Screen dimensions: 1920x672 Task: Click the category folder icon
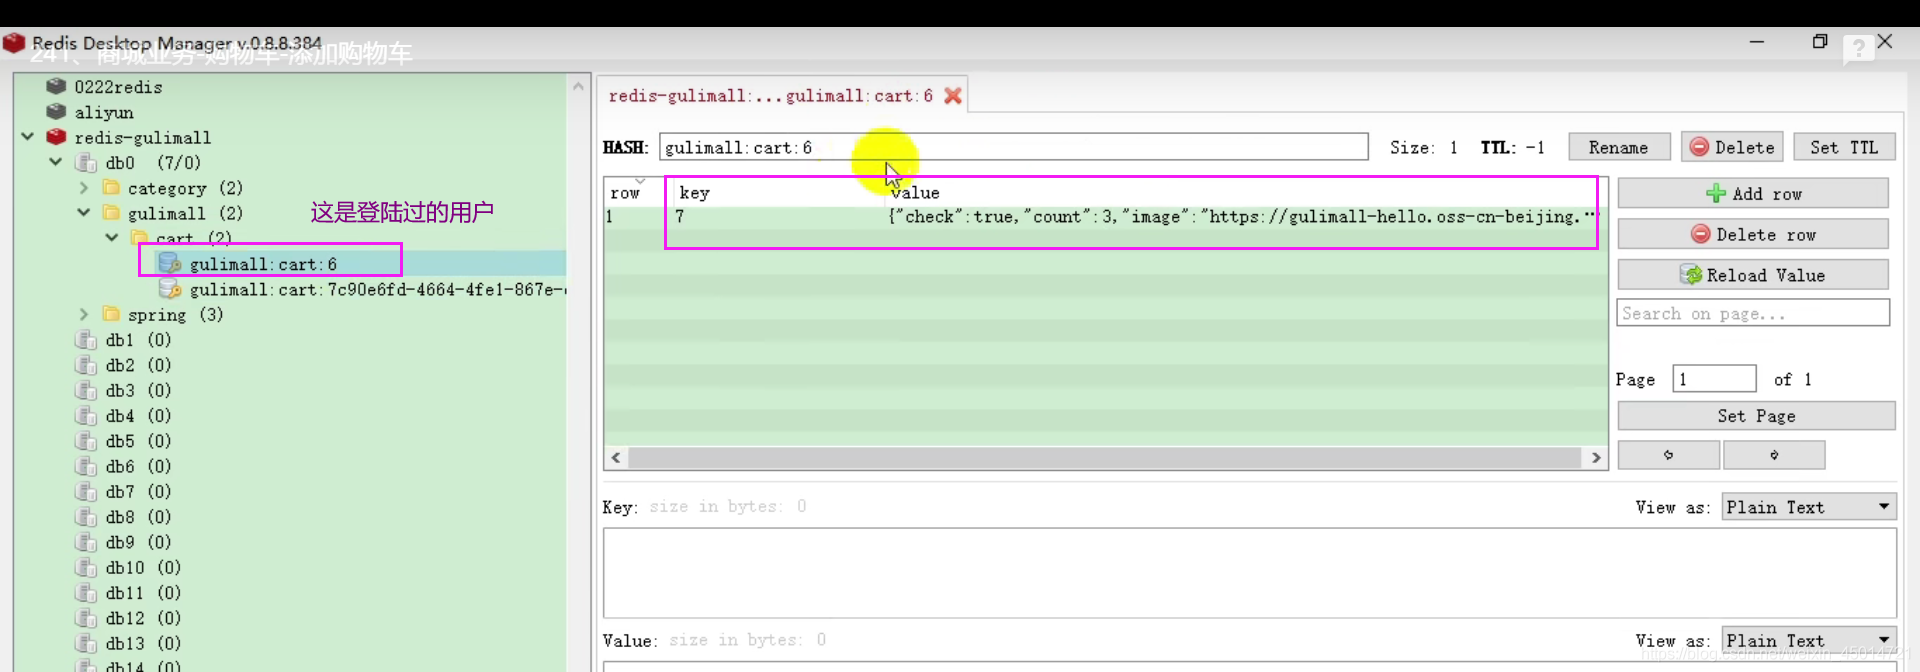(111, 187)
